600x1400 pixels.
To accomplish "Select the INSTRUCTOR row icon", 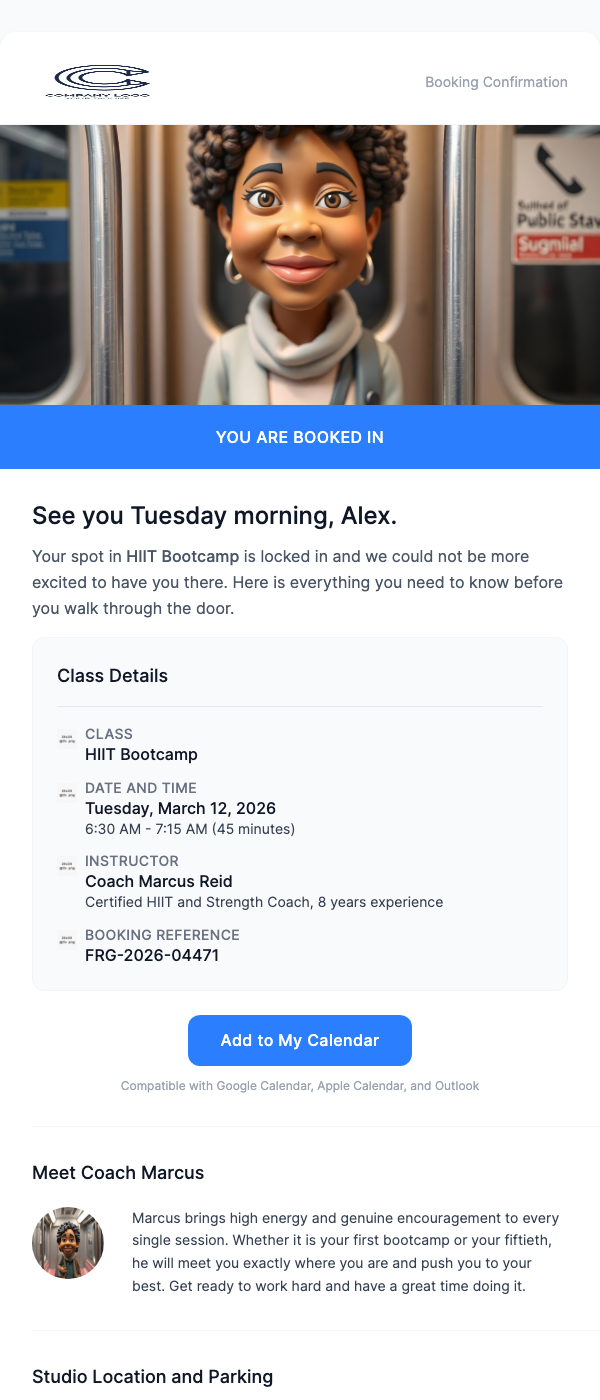I will tap(66, 865).
